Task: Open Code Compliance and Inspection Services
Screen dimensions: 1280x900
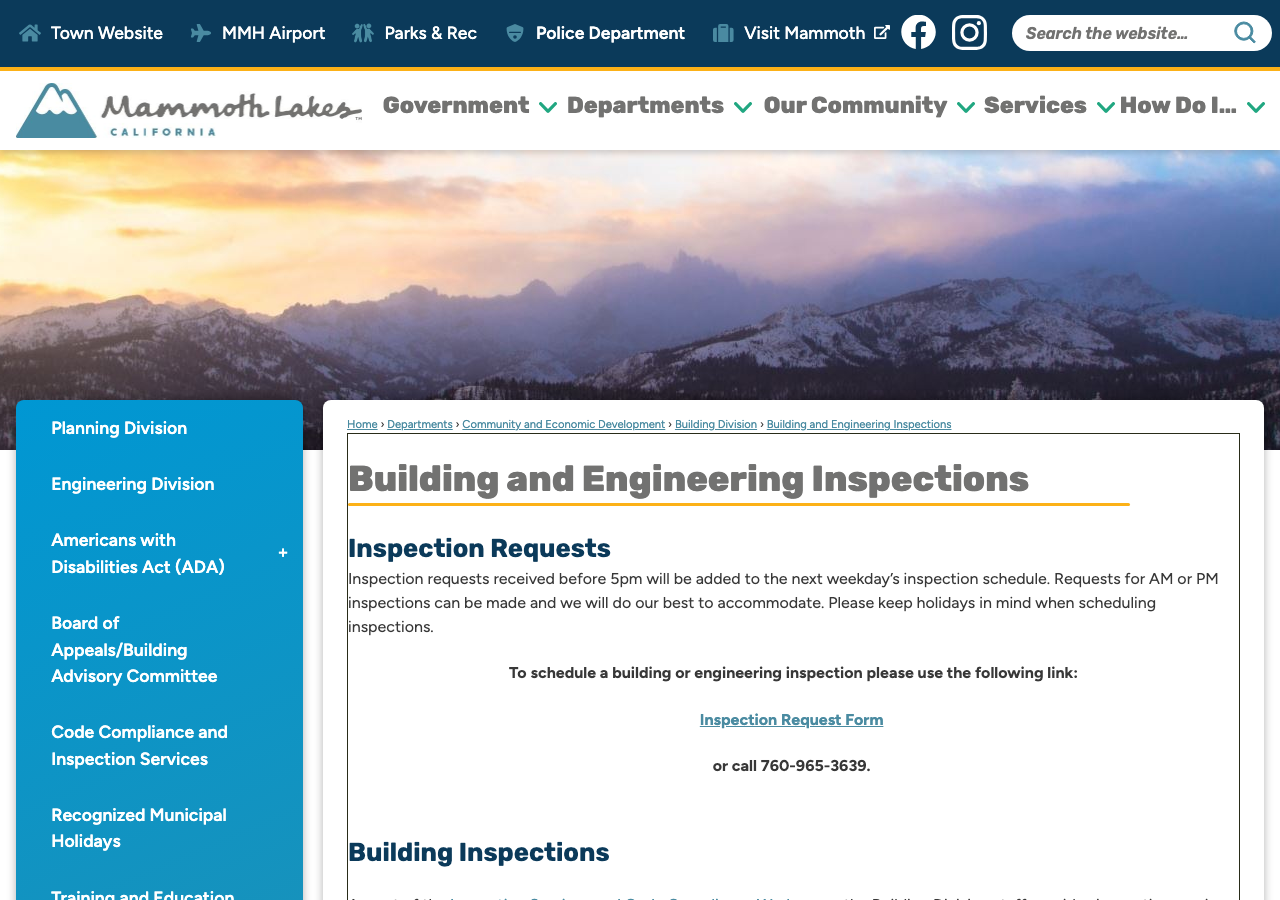Action: (140, 745)
